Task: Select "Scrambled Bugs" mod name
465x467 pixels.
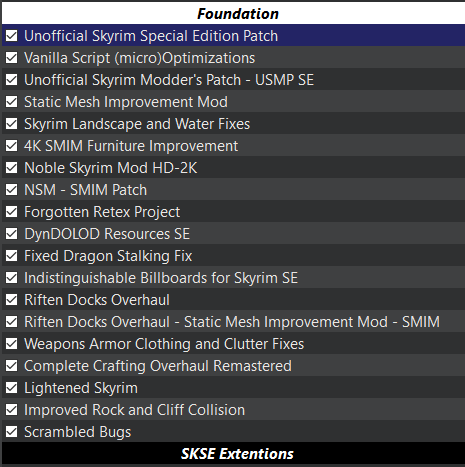Action: point(78,432)
